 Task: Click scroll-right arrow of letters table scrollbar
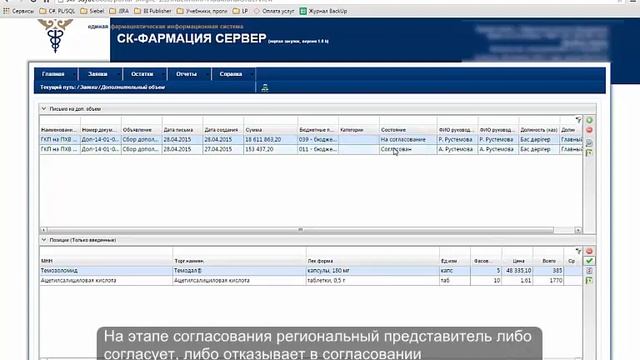point(578,230)
